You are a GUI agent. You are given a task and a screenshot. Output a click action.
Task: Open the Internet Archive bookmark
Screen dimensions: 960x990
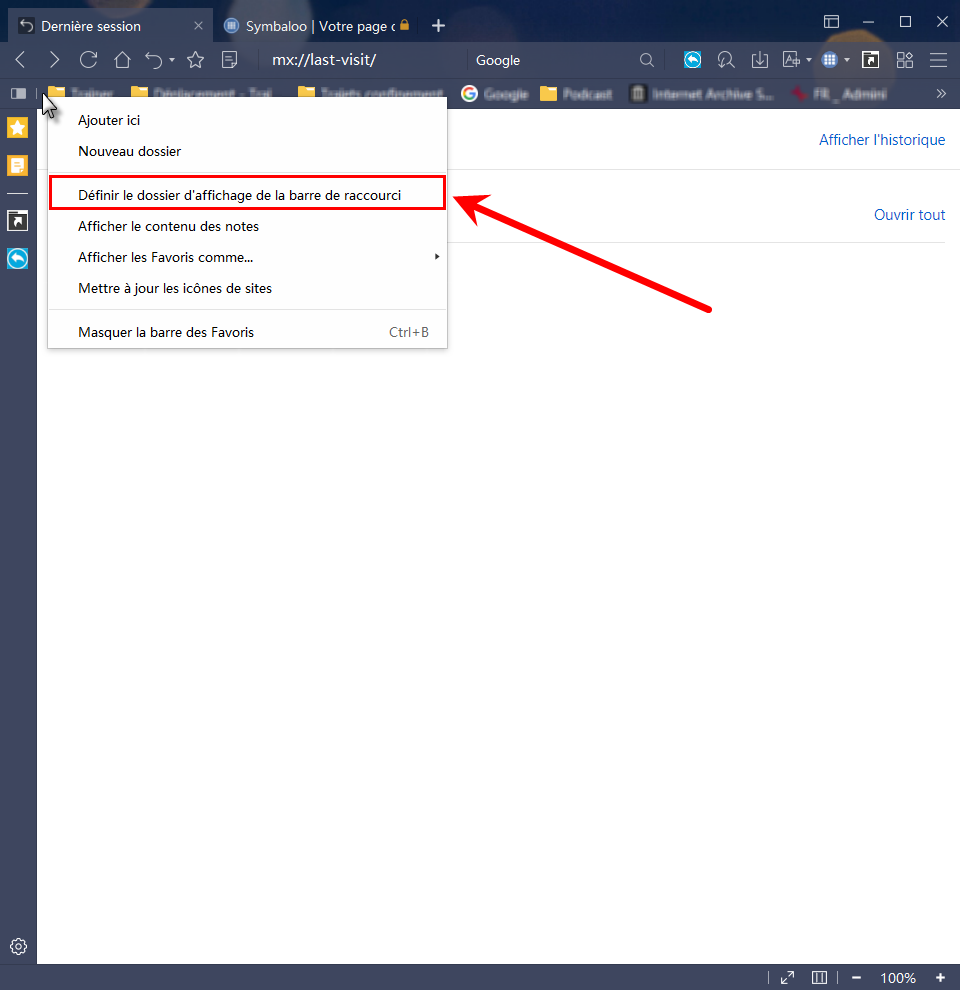click(x=702, y=94)
